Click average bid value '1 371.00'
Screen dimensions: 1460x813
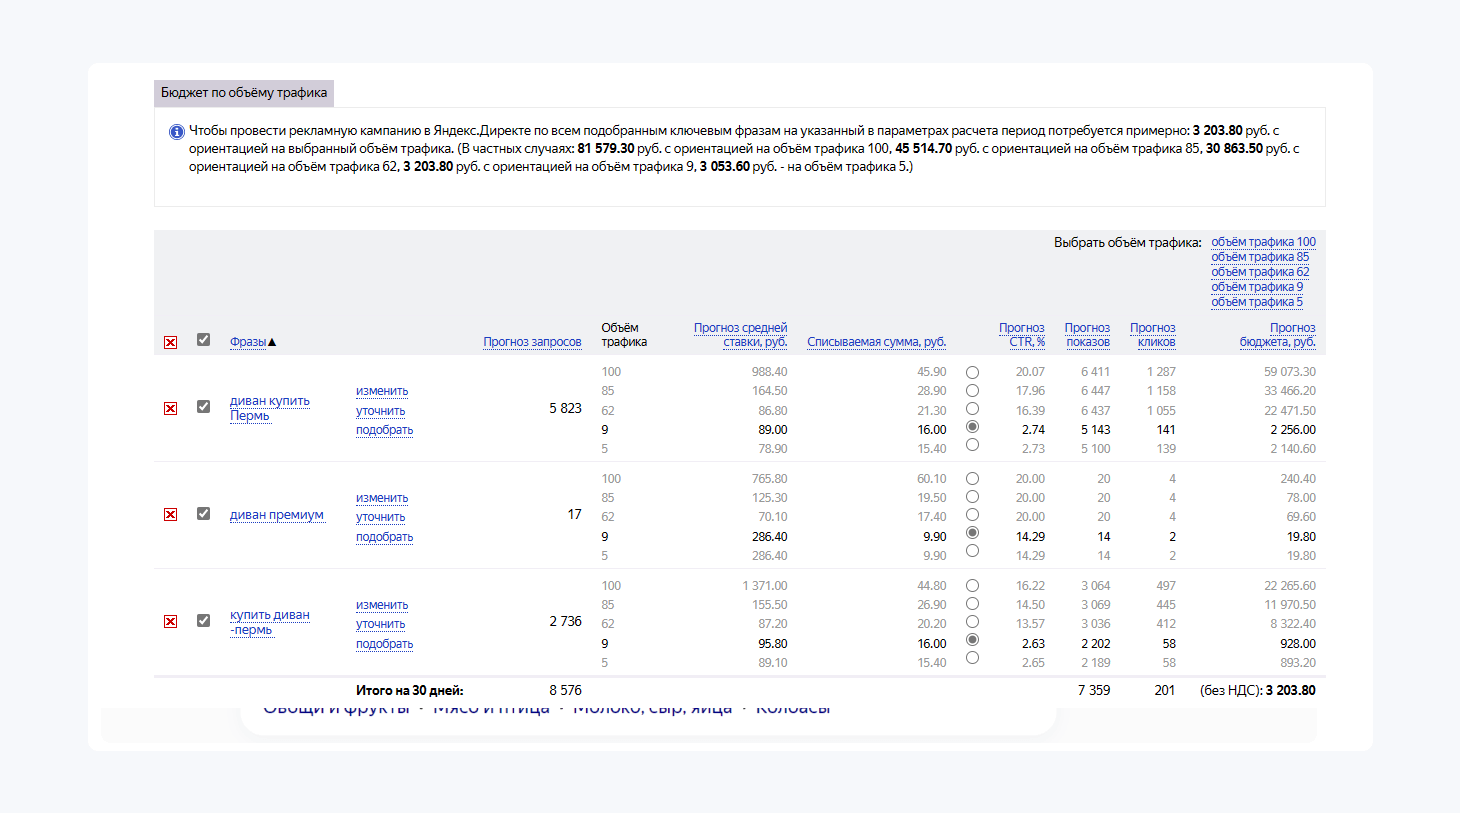click(x=765, y=586)
